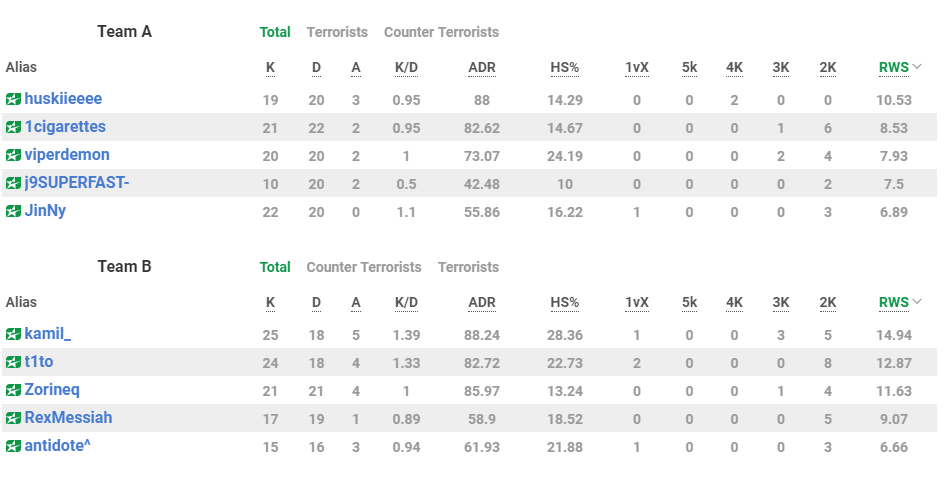Click the green icon next to viperdemon
Image resolution: width=947 pixels, height=484 pixels.
click(x=13, y=156)
